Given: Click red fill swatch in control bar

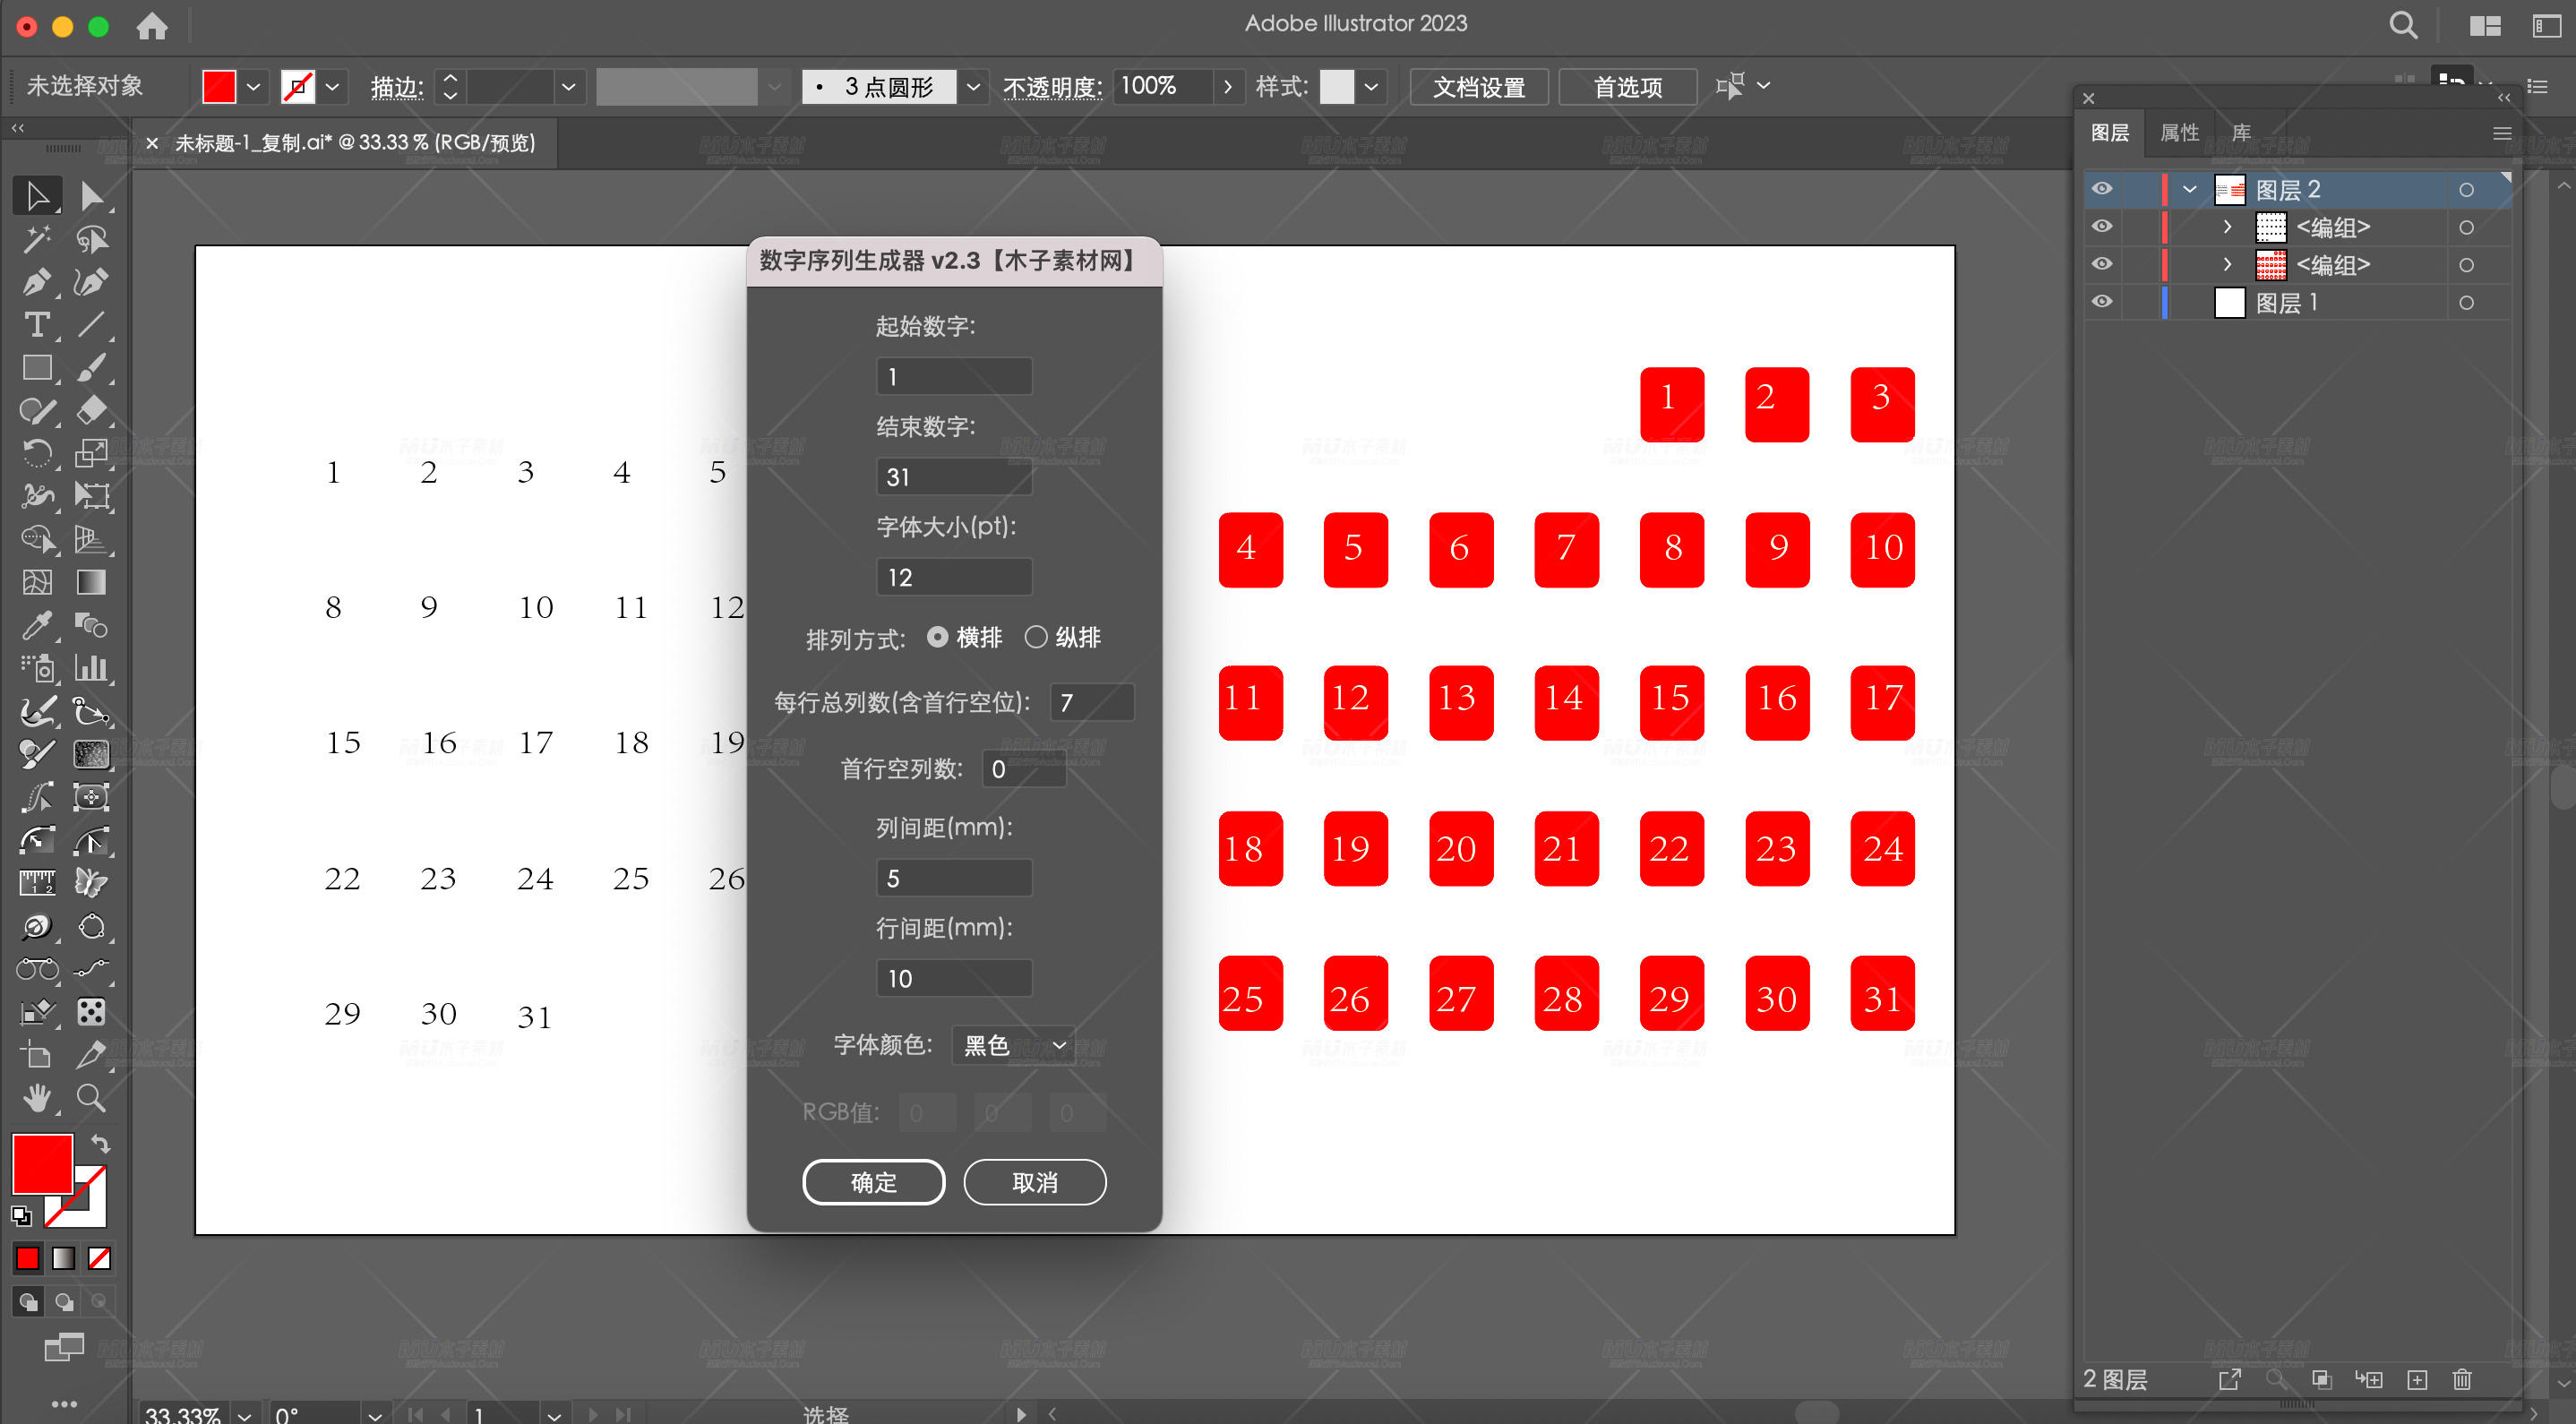Looking at the screenshot, I should tap(219, 87).
